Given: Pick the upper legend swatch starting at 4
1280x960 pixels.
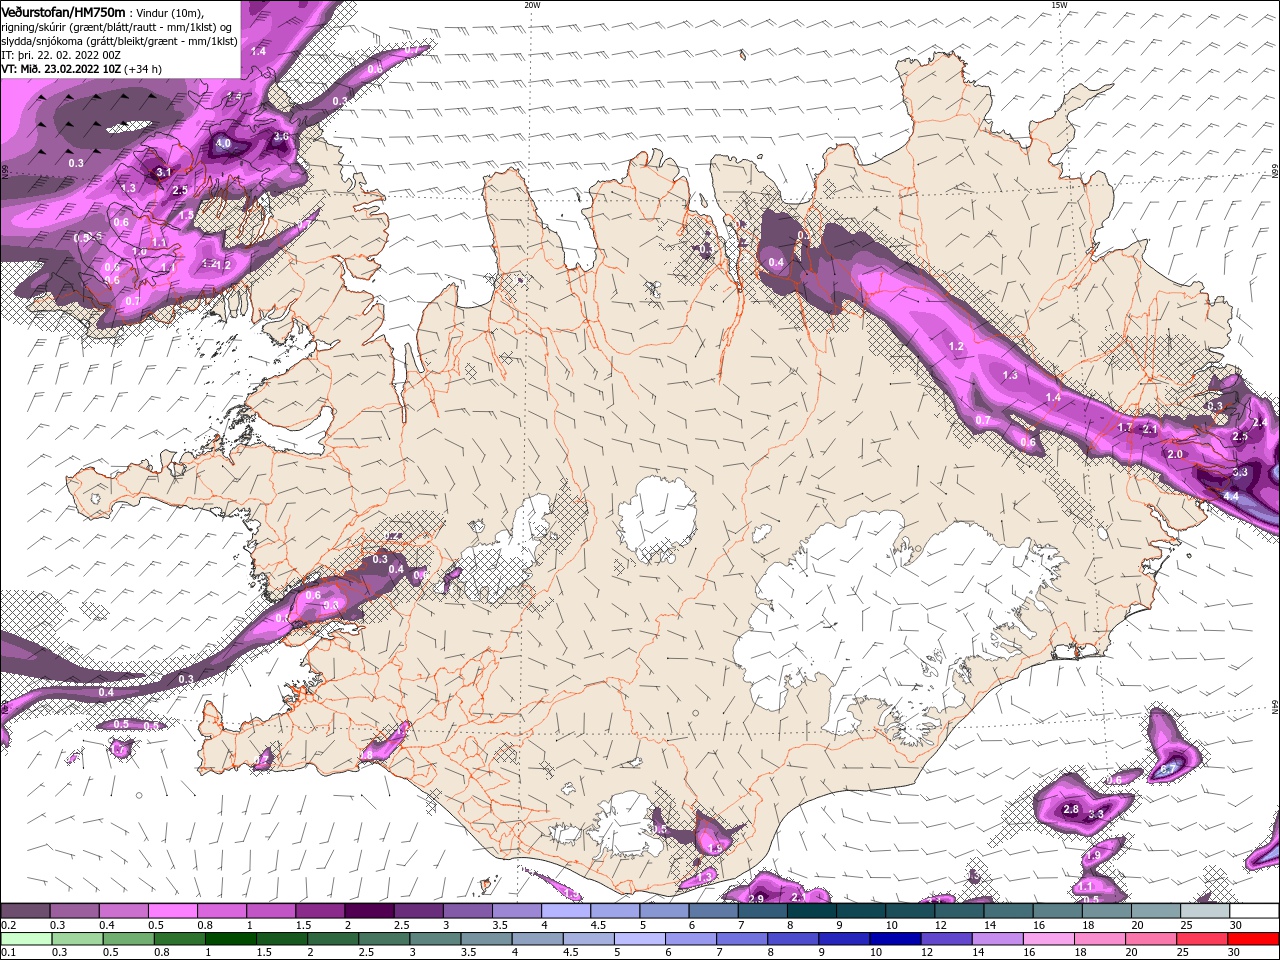Looking at the screenshot, I should [564, 911].
